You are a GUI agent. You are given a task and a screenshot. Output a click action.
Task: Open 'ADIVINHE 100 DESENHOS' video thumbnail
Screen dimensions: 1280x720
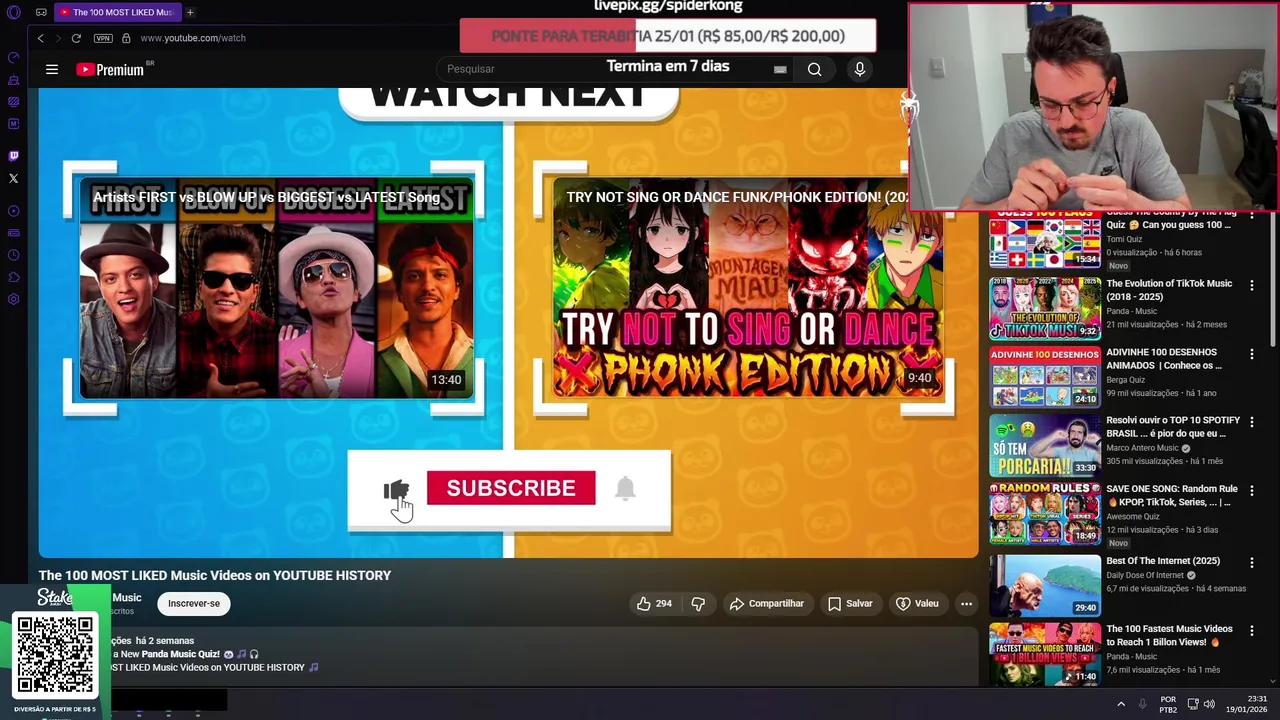coord(1045,377)
